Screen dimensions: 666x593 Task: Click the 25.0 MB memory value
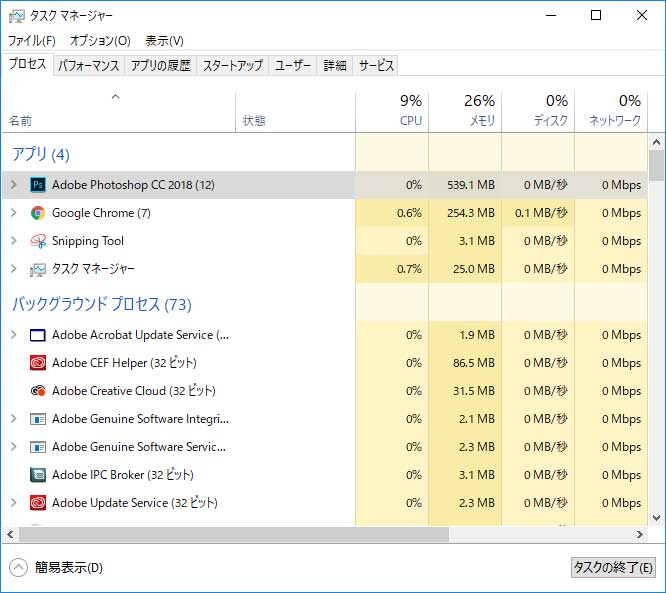474,269
